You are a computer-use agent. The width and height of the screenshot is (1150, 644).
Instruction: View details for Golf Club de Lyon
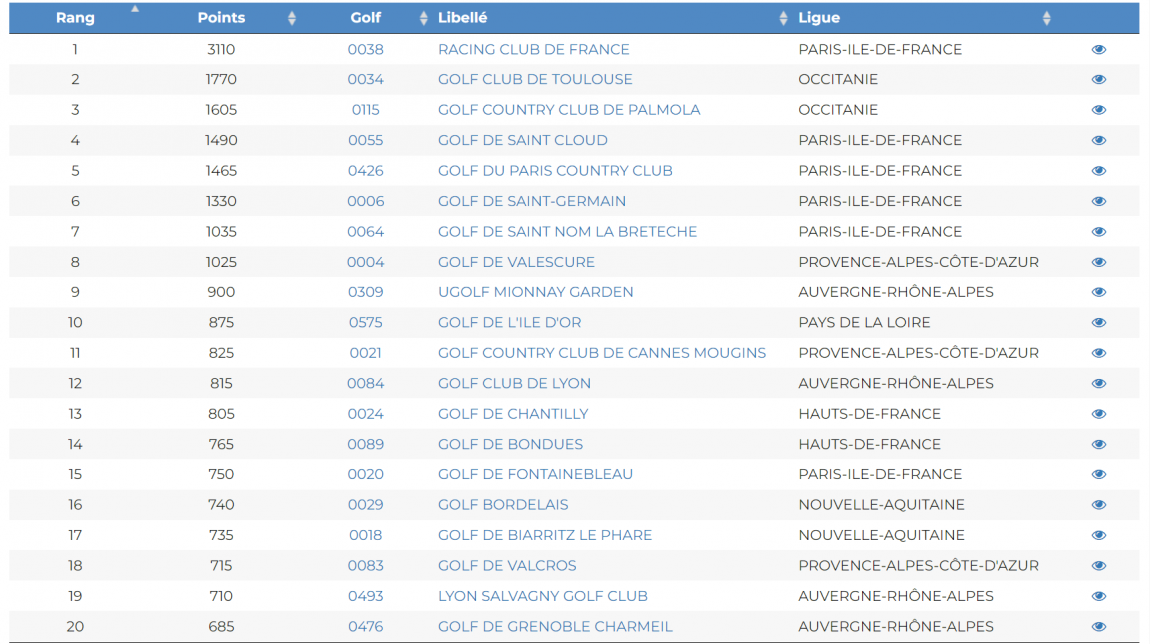point(1098,384)
